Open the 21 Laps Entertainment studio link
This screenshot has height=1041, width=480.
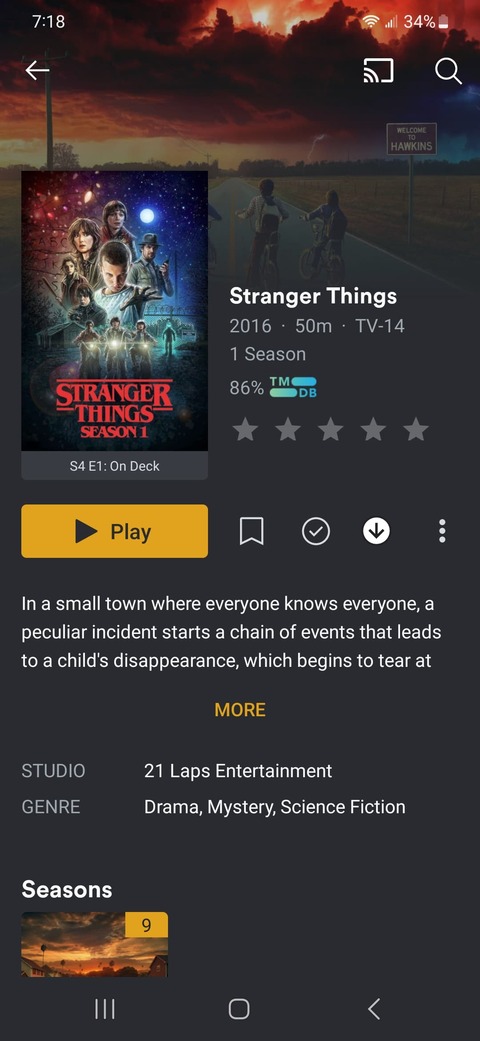point(238,771)
